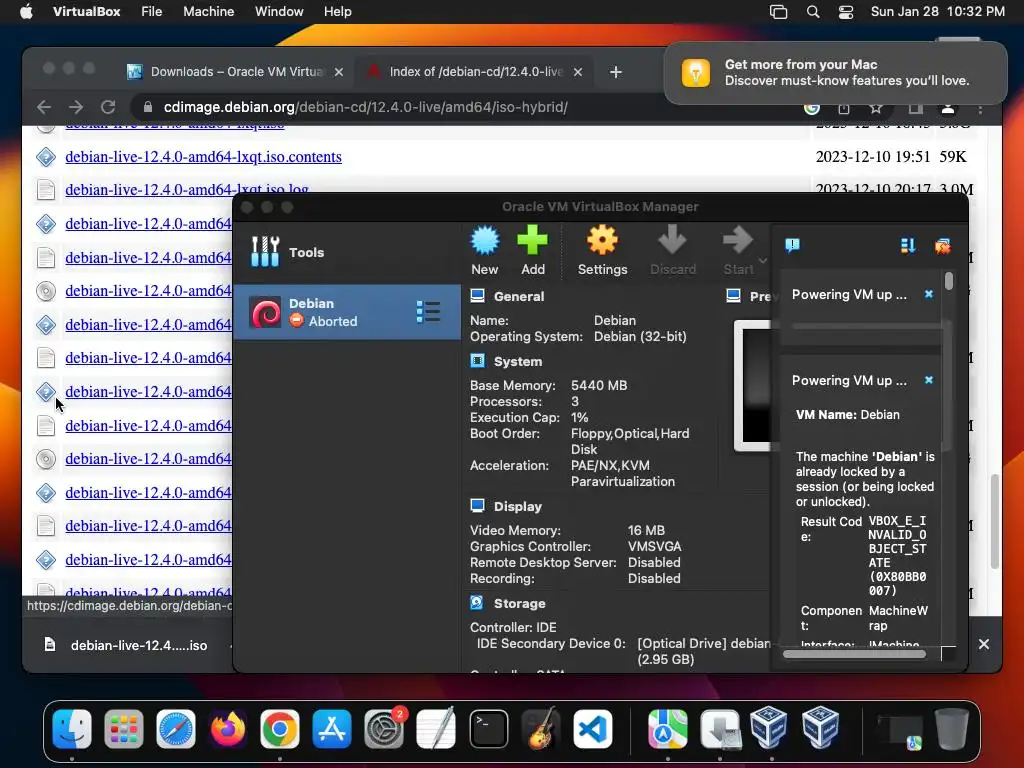This screenshot has height=768, width=1024.
Task: Click the clear all notifications icon
Action: [x=942, y=246]
